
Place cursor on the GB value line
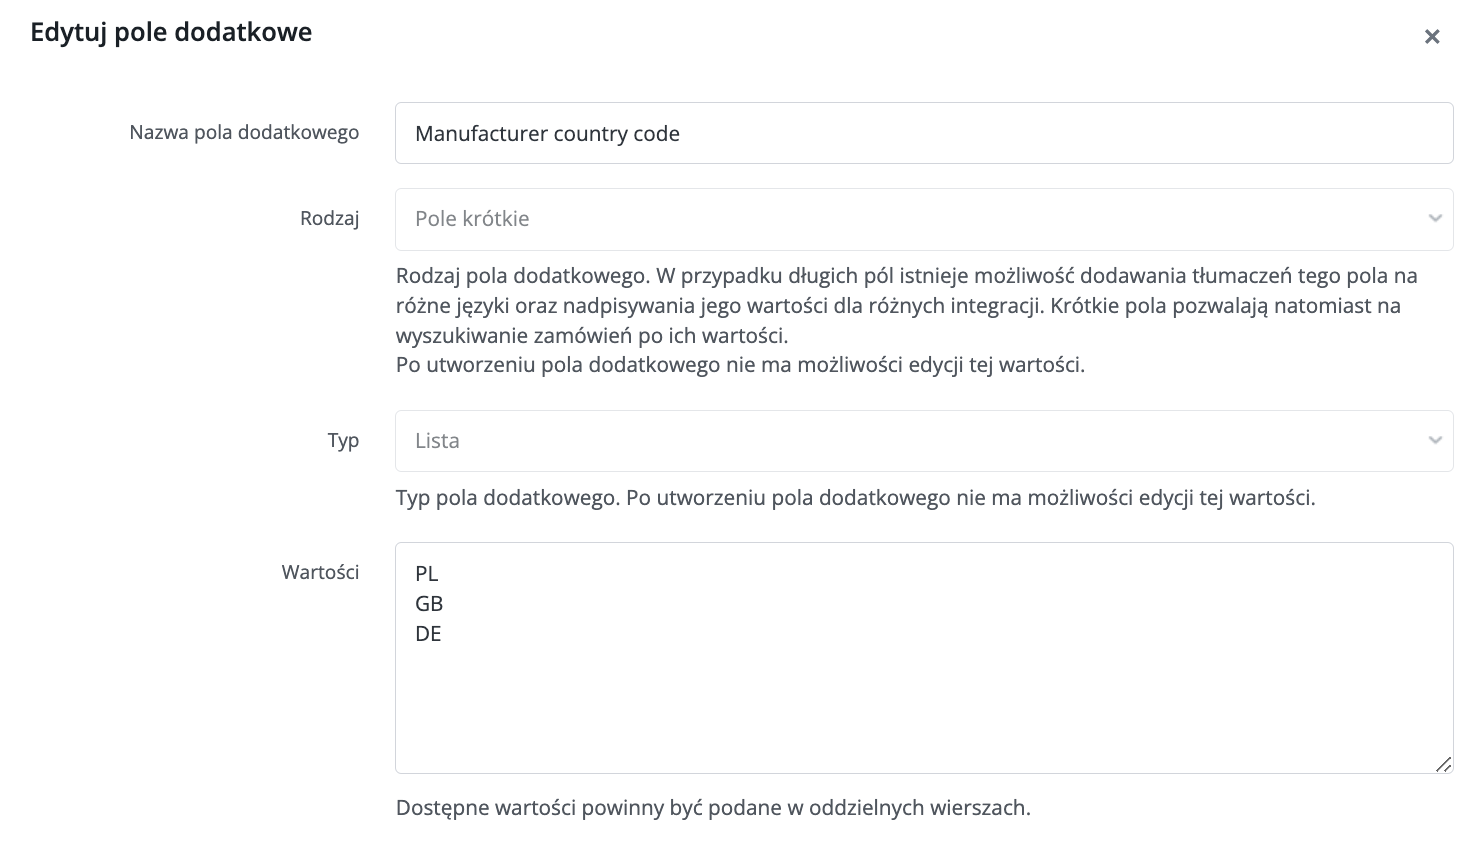429,604
